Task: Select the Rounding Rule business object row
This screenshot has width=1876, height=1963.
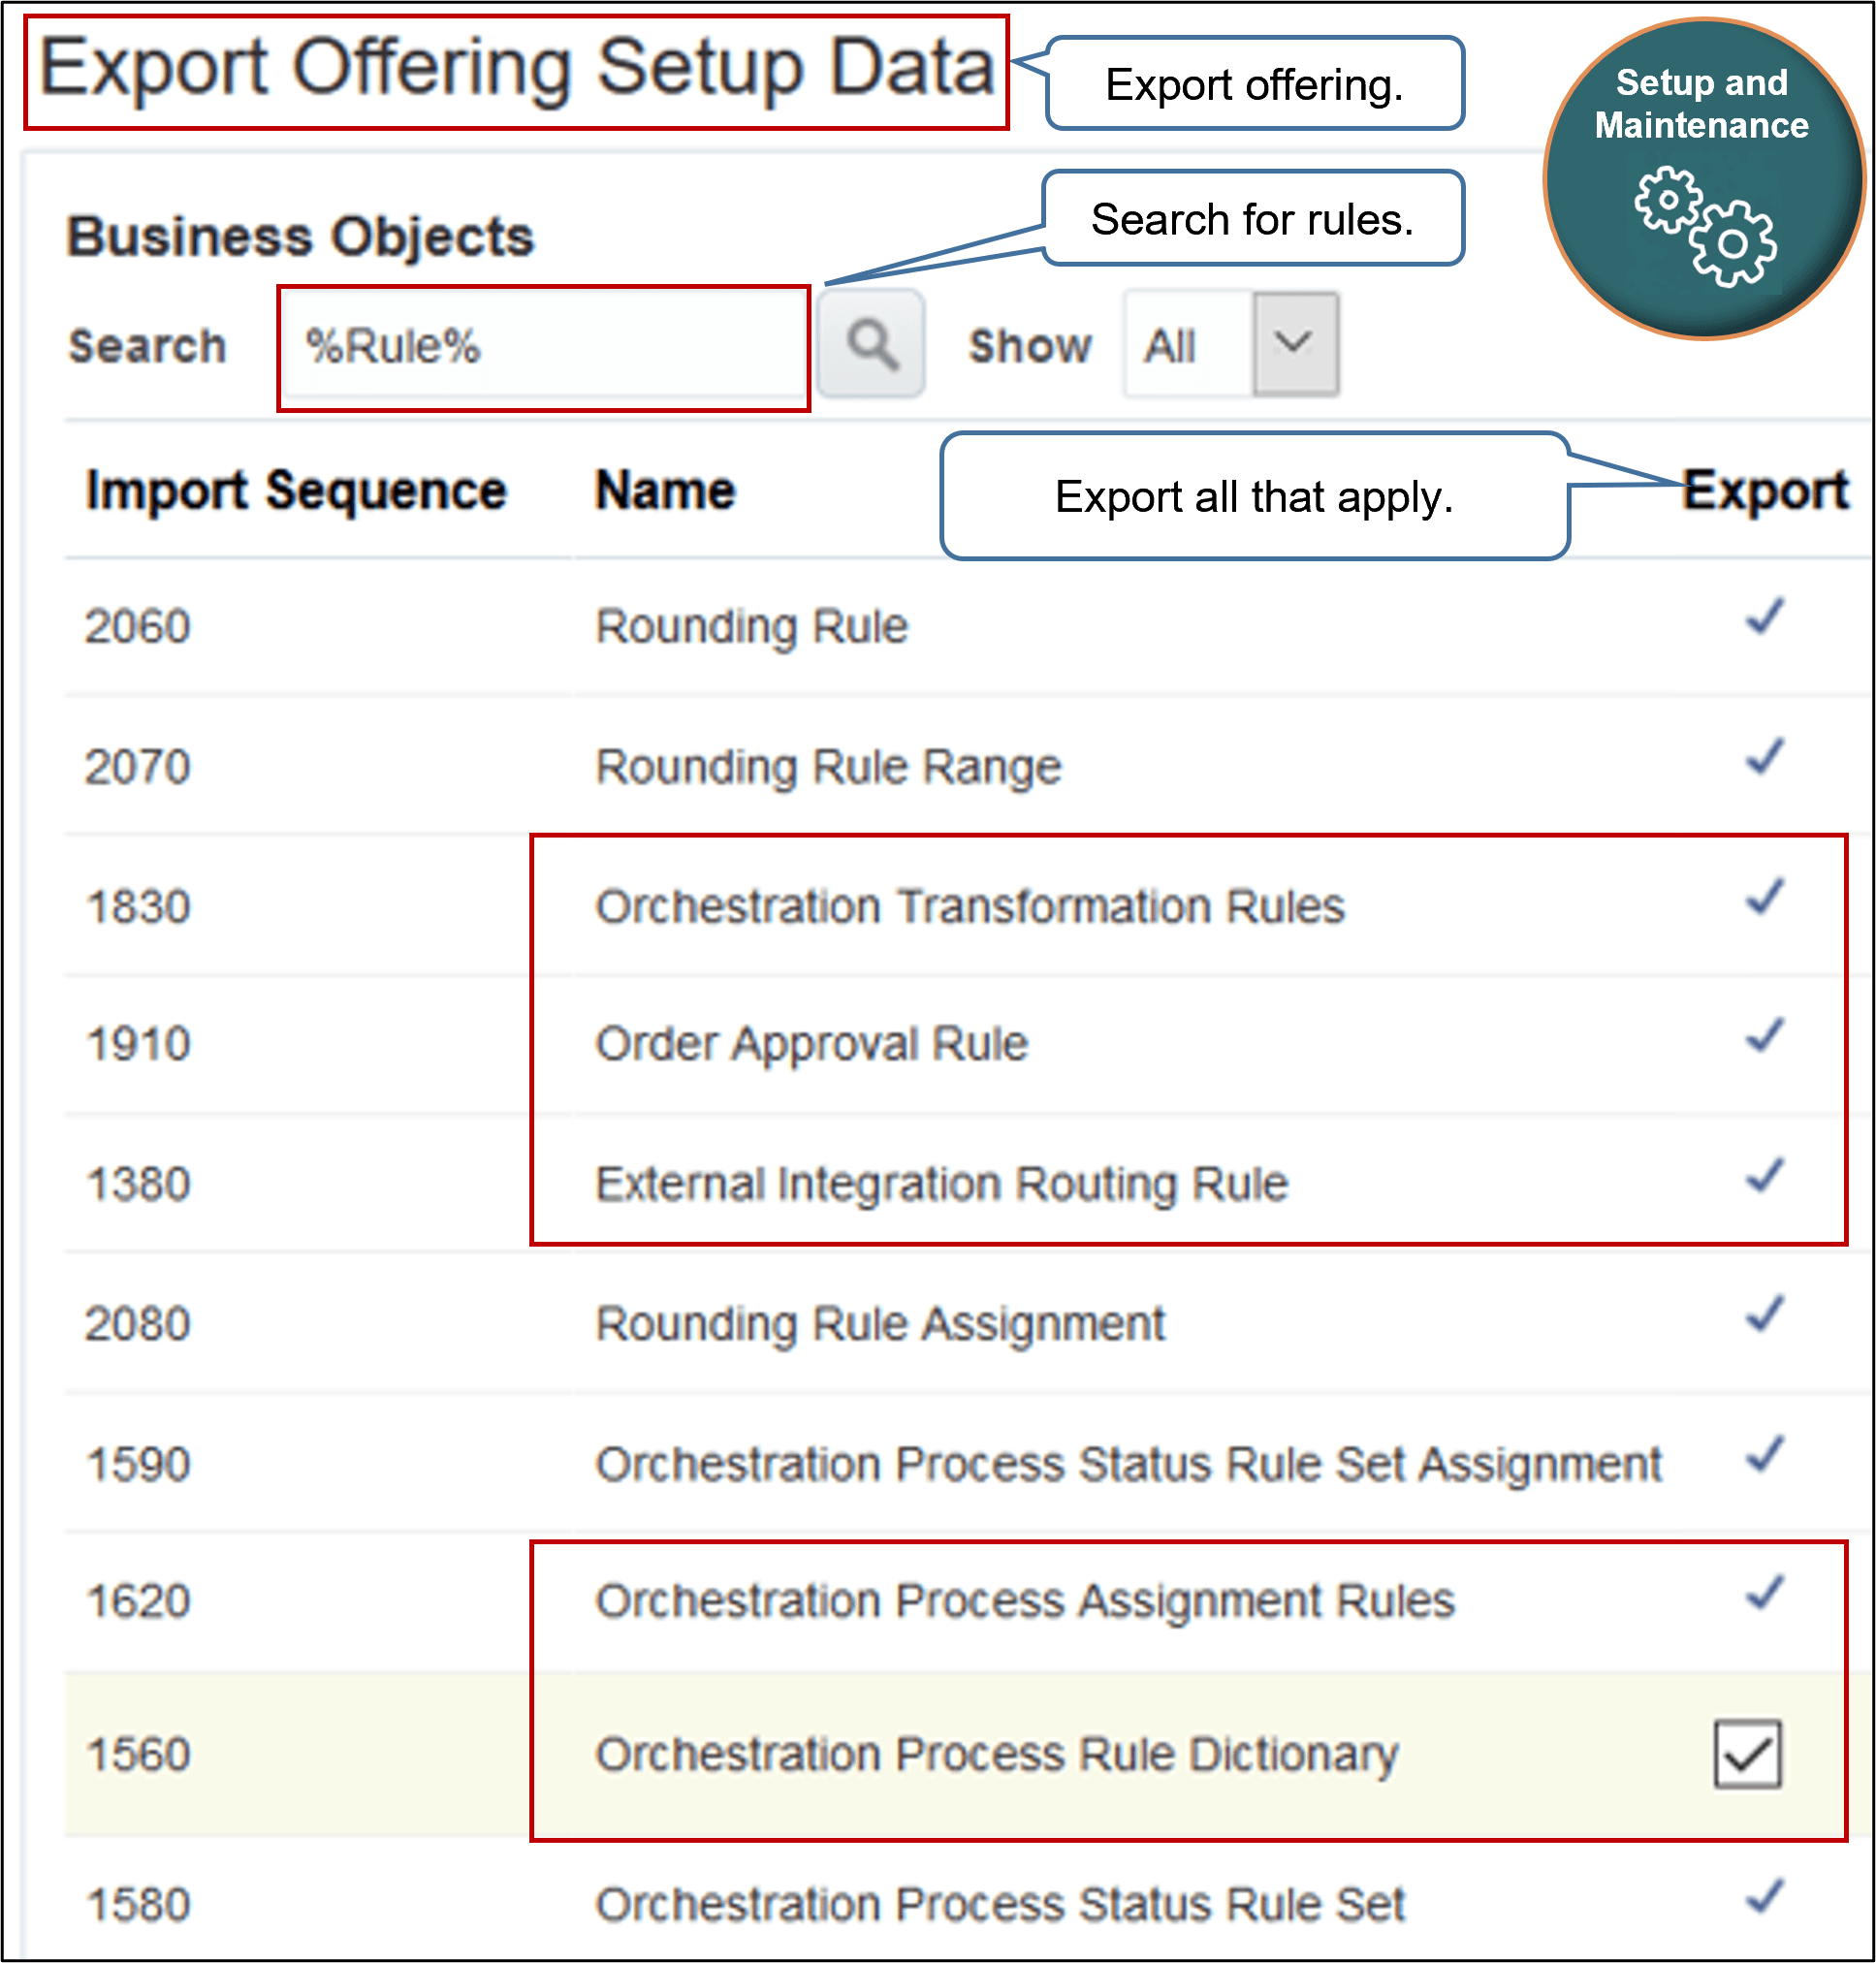Action: click(x=750, y=626)
